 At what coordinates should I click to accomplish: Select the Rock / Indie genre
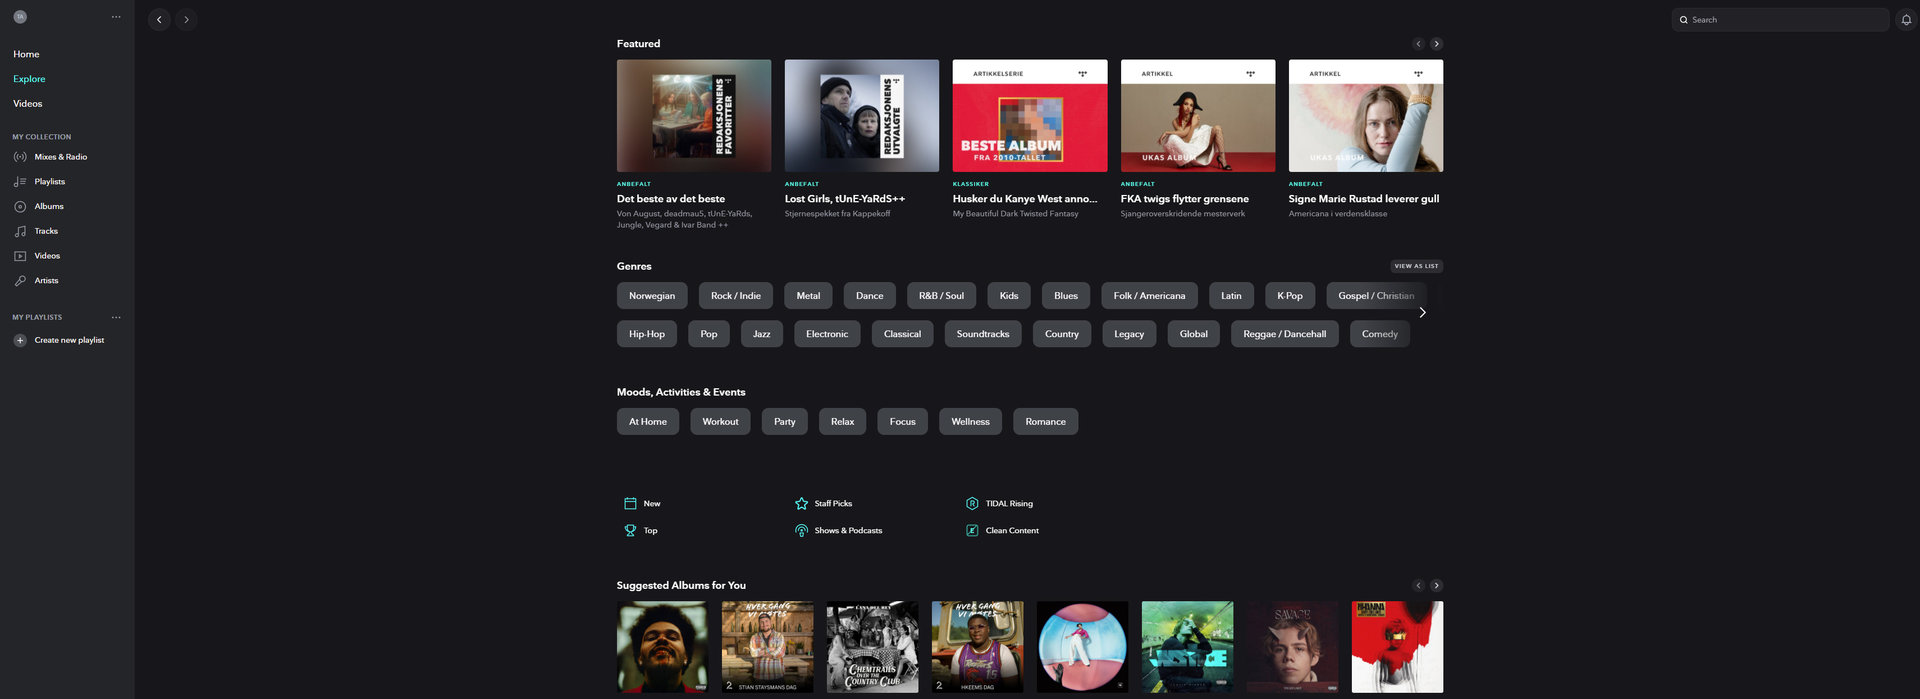pos(736,296)
